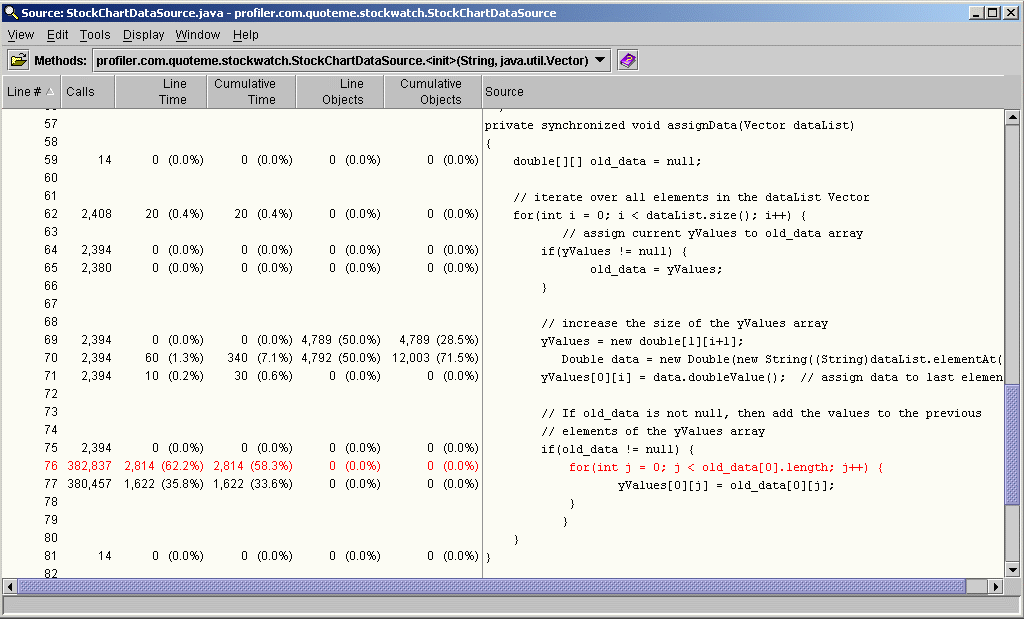Open the View menu
Viewport: 1024px width, 619px height.
[x=20, y=35]
